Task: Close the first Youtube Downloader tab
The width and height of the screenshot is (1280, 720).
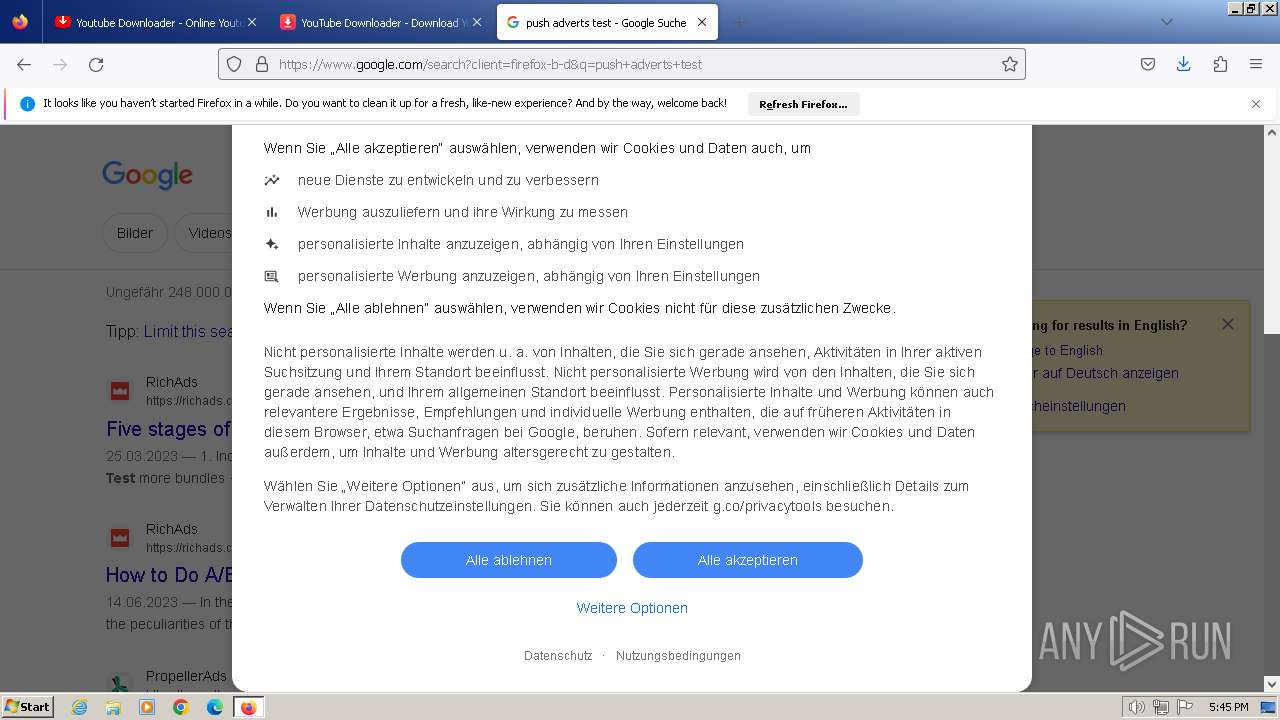Action: [251, 22]
